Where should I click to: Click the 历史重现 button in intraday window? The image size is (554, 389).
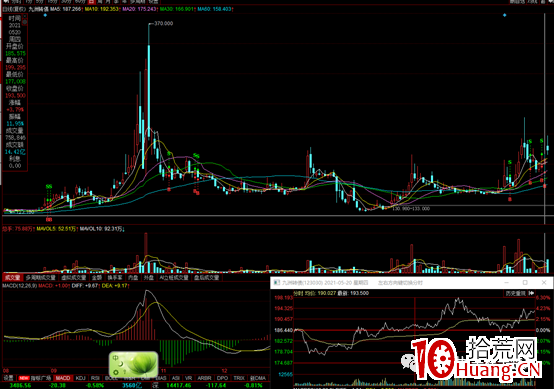(515, 293)
